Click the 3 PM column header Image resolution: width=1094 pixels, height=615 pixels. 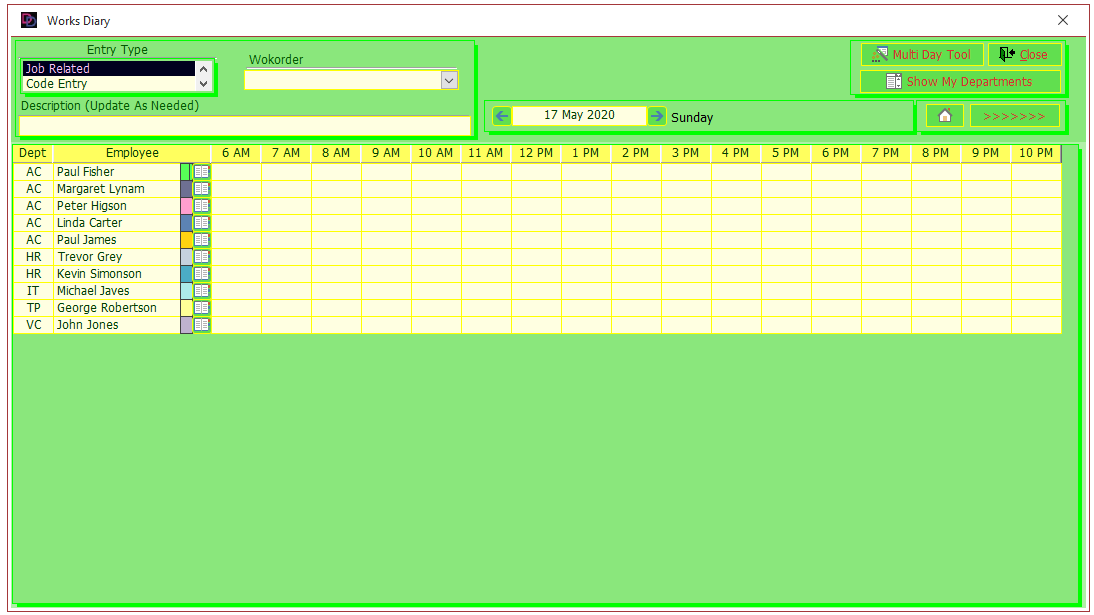tap(686, 153)
